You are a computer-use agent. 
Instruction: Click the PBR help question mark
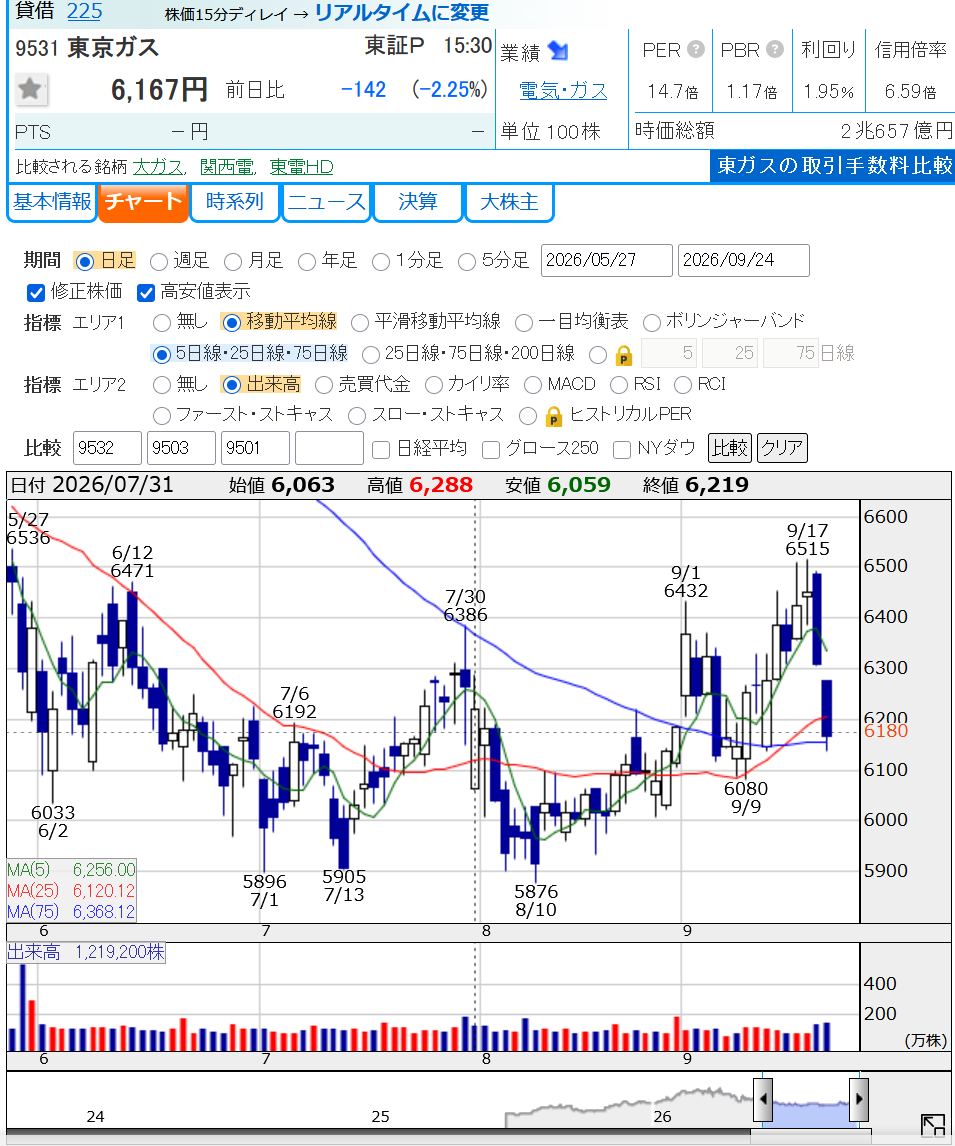coord(775,49)
